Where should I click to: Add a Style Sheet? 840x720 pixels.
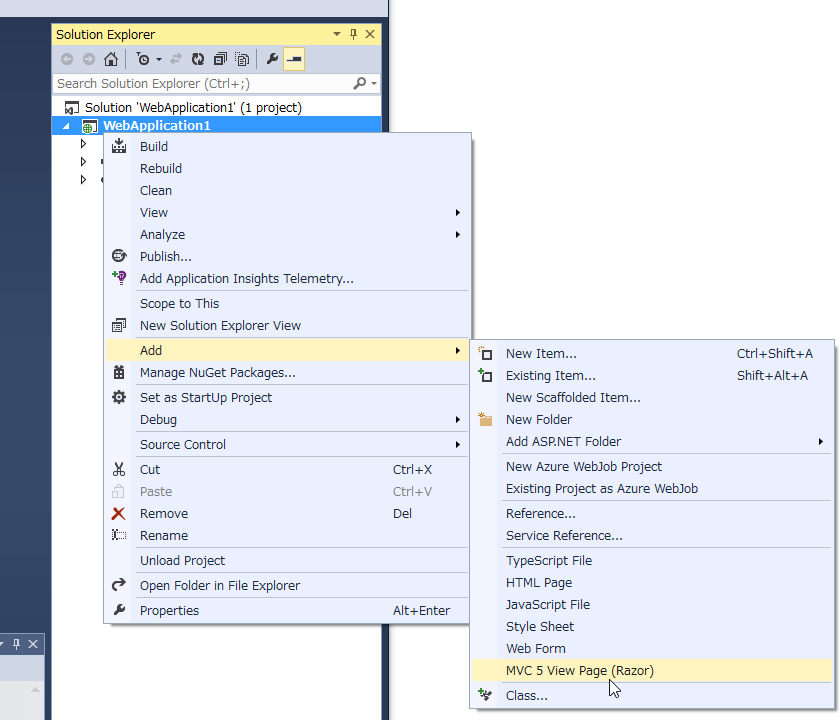tap(652, 626)
